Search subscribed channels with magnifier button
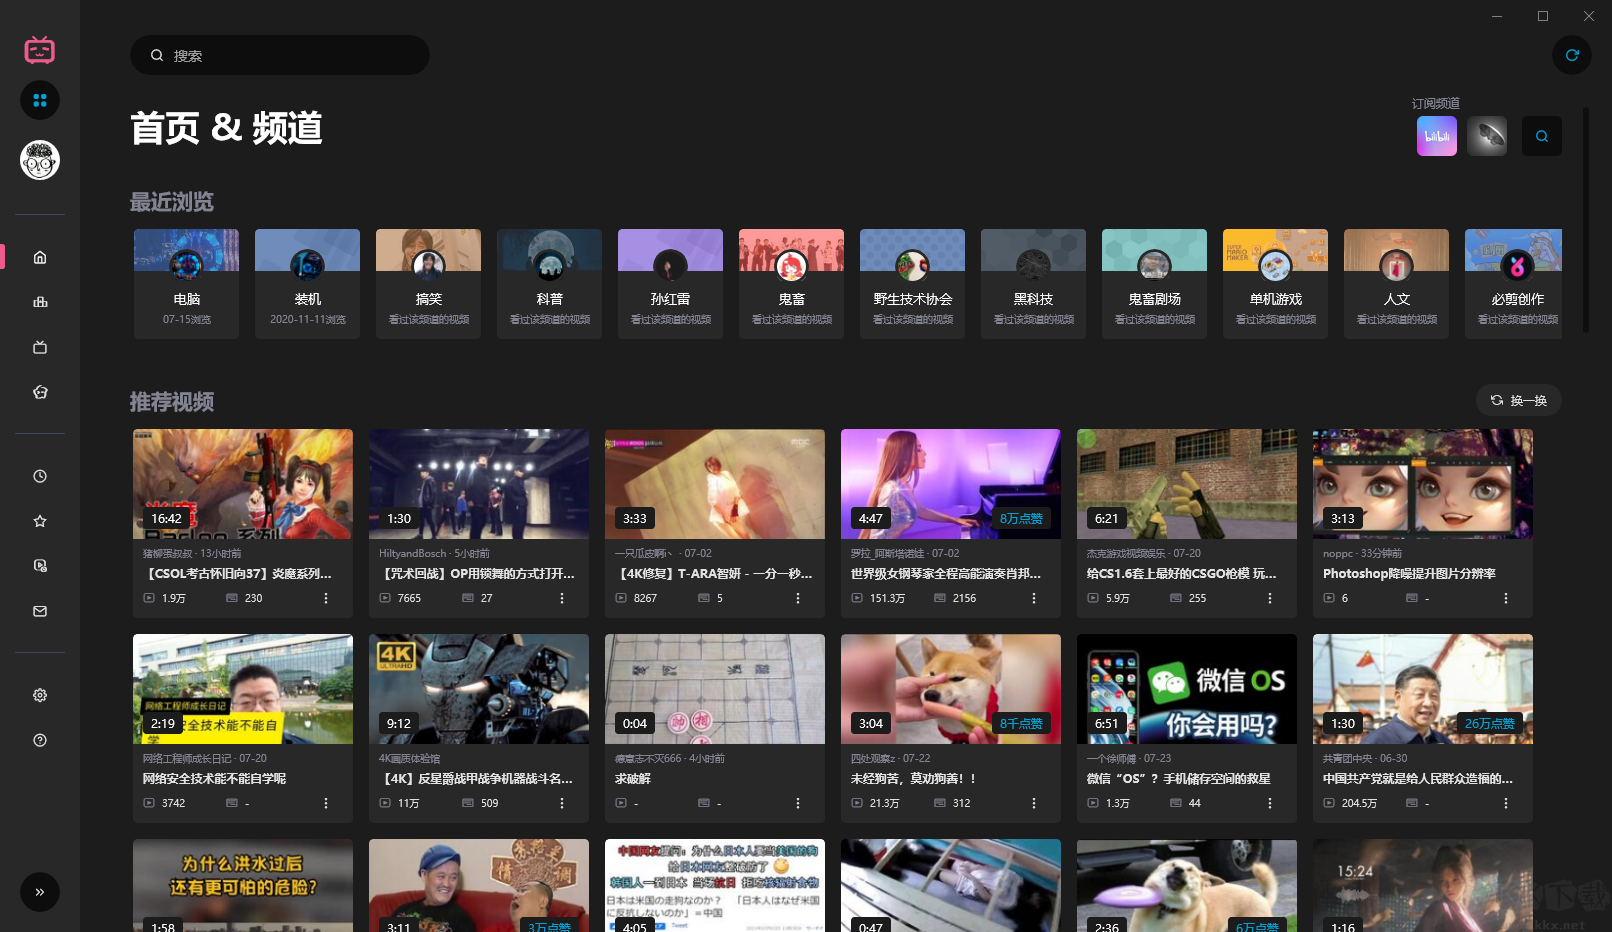This screenshot has height=932, width=1612. 1542,136
